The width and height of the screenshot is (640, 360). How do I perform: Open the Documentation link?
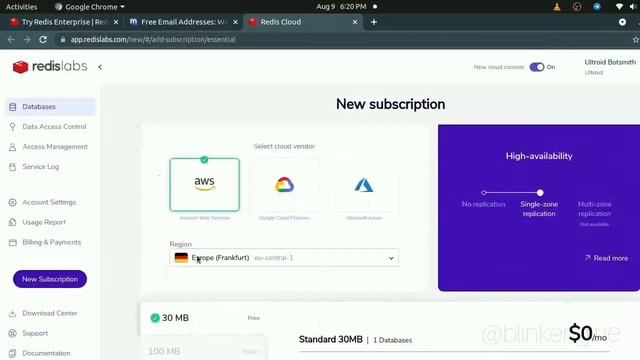[46, 353]
